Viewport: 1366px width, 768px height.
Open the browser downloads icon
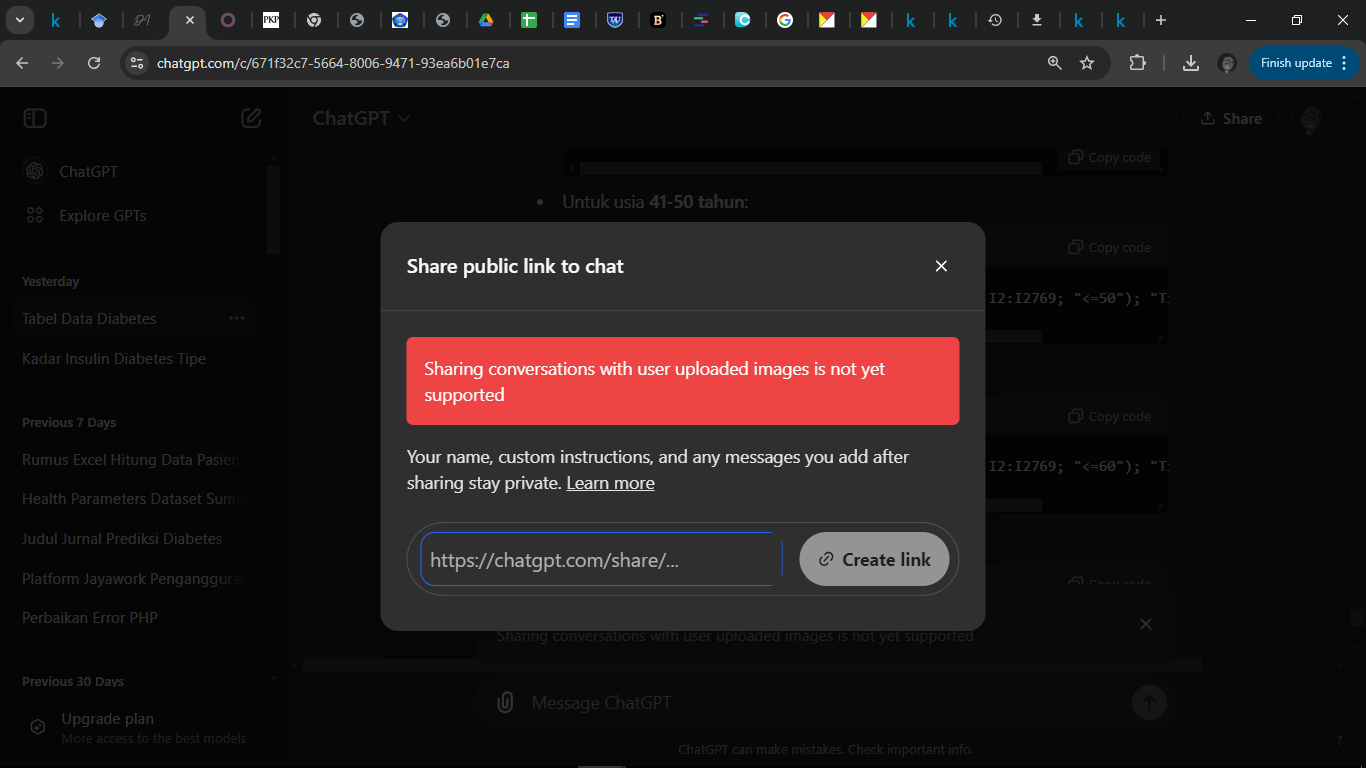click(x=1190, y=63)
